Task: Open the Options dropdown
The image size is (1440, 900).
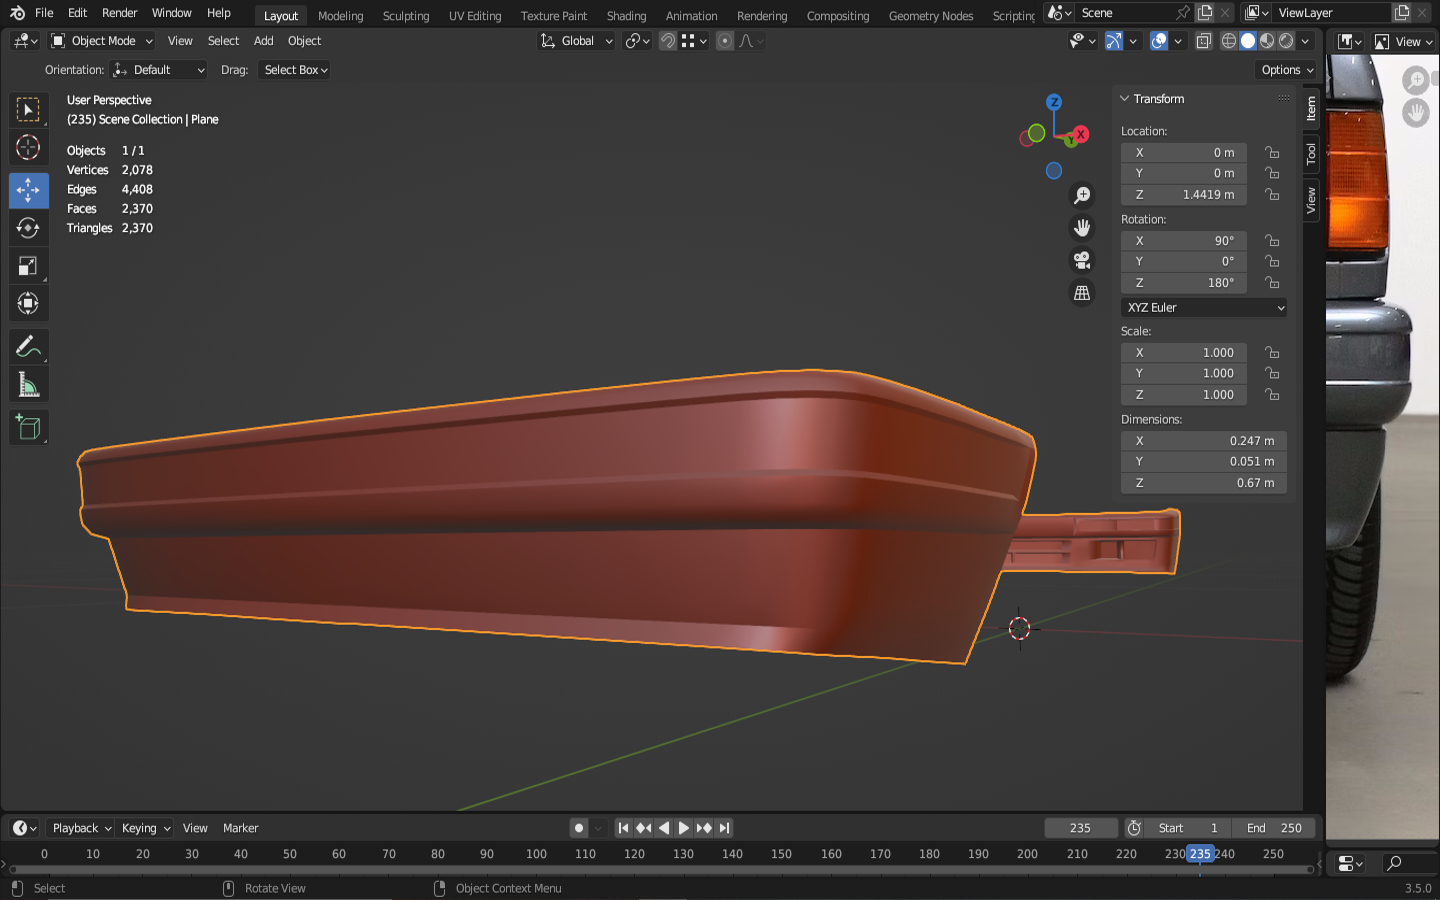Action: [x=1287, y=70]
